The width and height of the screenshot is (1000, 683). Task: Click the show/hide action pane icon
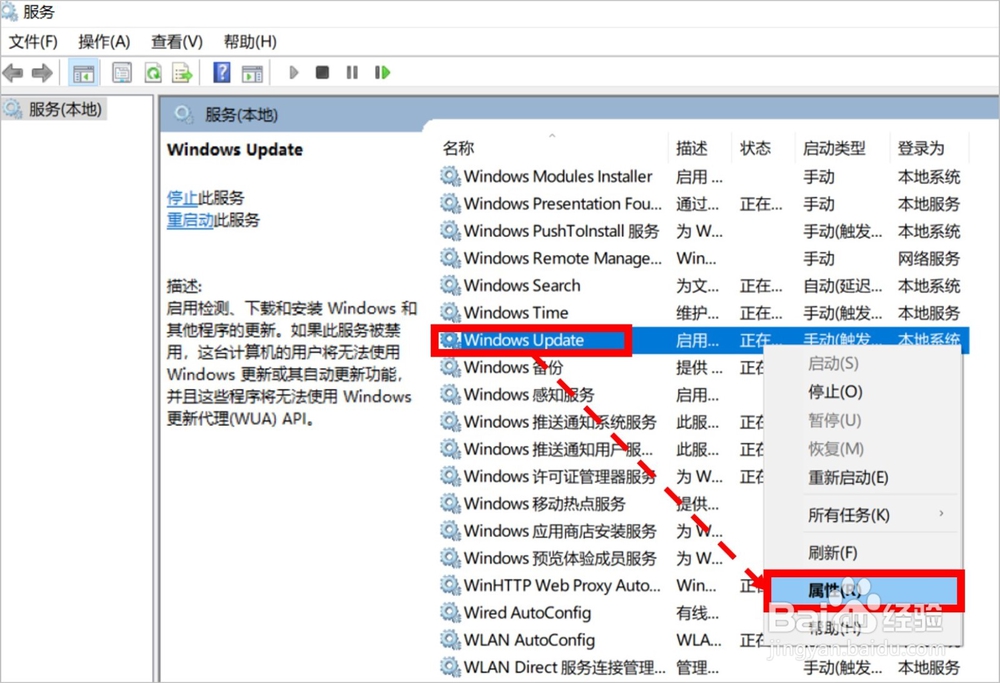click(x=253, y=73)
